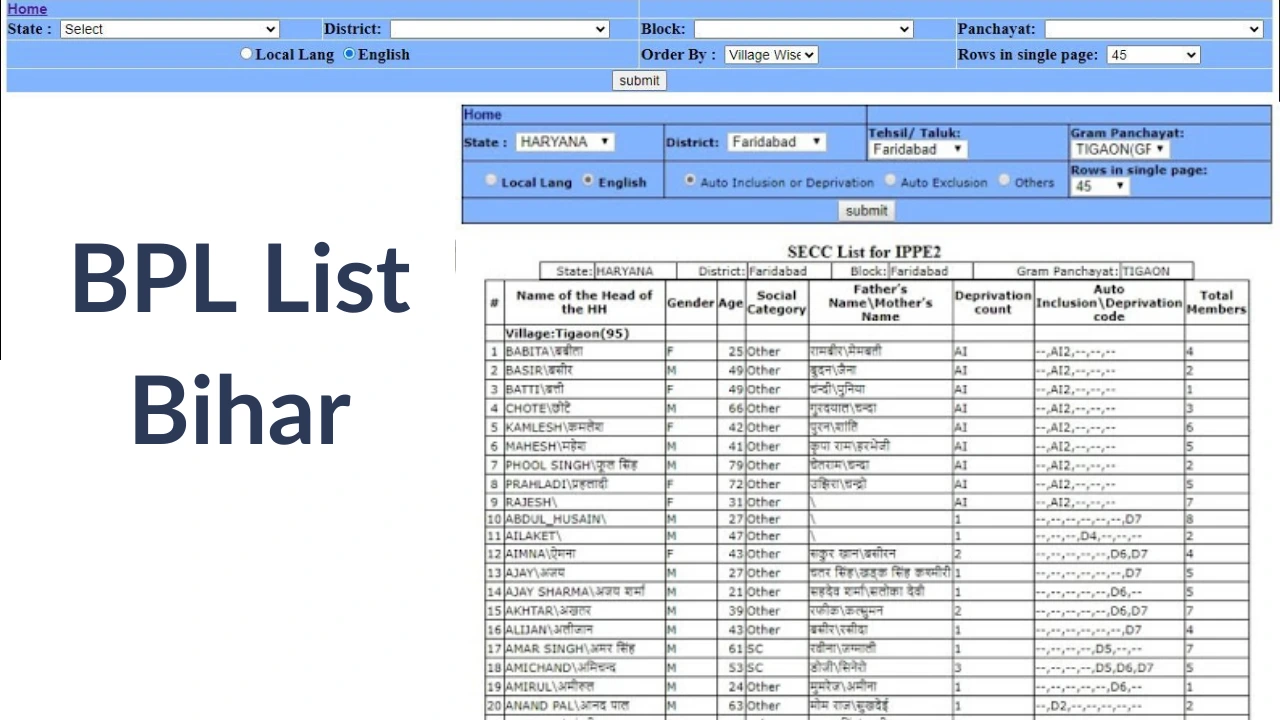Click the AILAKET name cell
The width and height of the screenshot is (1280, 720).
(584, 536)
